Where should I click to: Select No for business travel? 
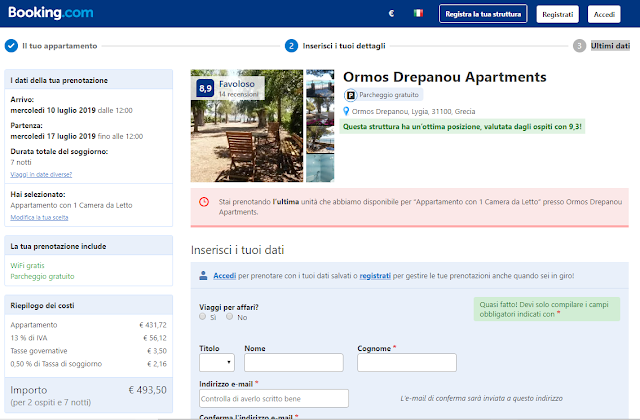tap(229, 316)
